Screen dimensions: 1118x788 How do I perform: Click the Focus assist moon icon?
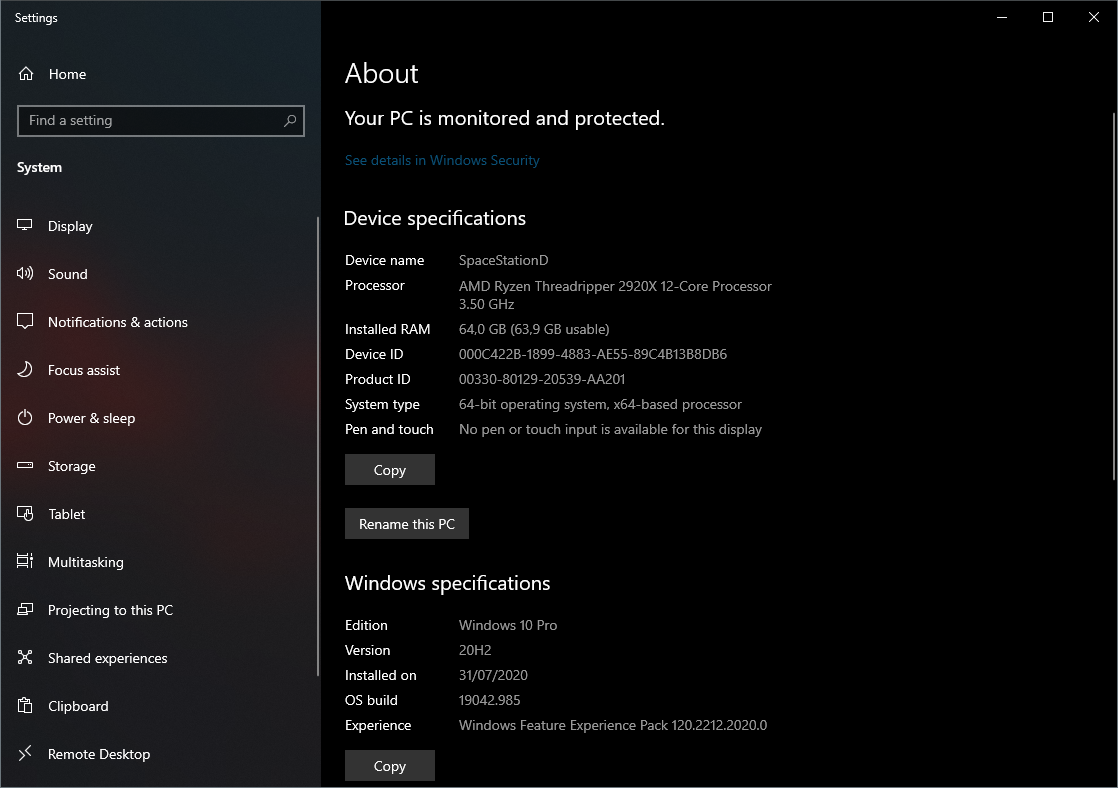(26, 370)
